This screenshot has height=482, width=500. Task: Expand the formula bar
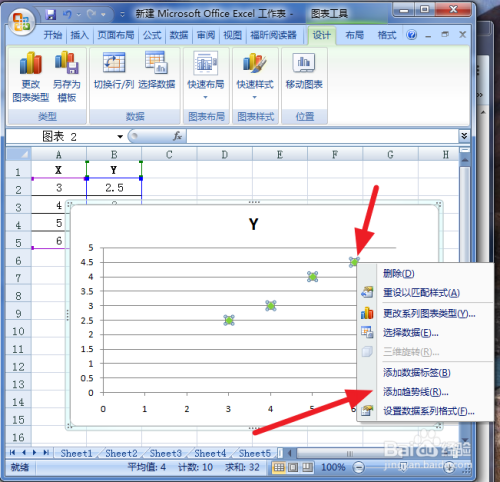(464, 136)
